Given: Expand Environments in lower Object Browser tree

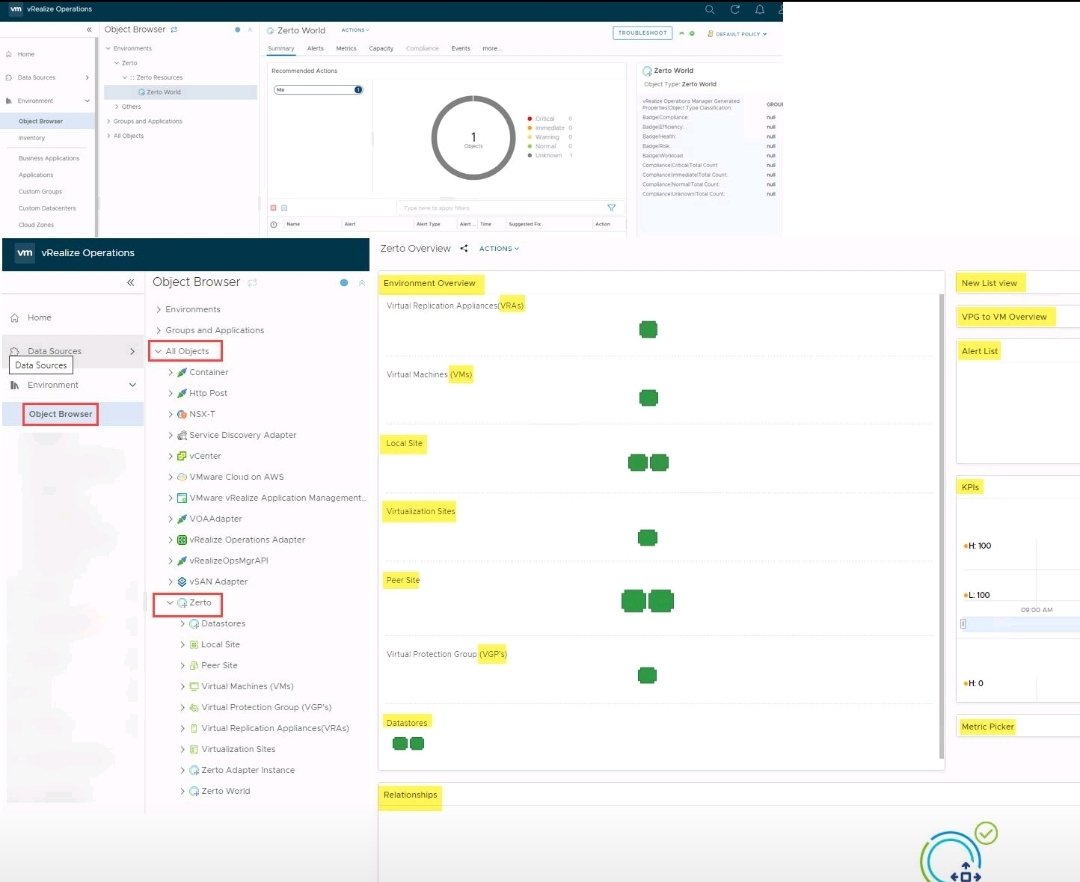Looking at the screenshot, I should point(158,310).
